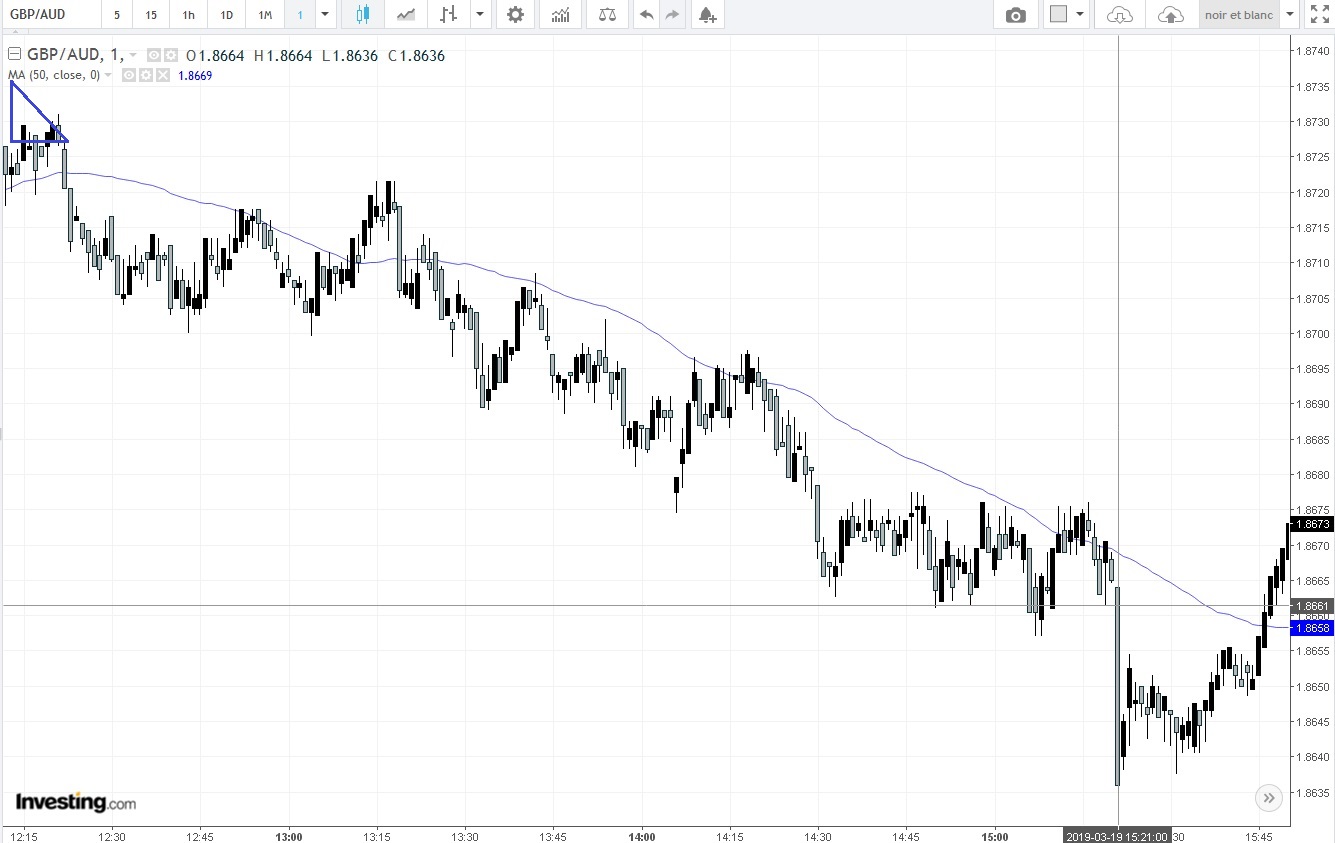Open the indicators bar-chart icon
Viewport: 1335px width, 843px height.
pos(561,15)
